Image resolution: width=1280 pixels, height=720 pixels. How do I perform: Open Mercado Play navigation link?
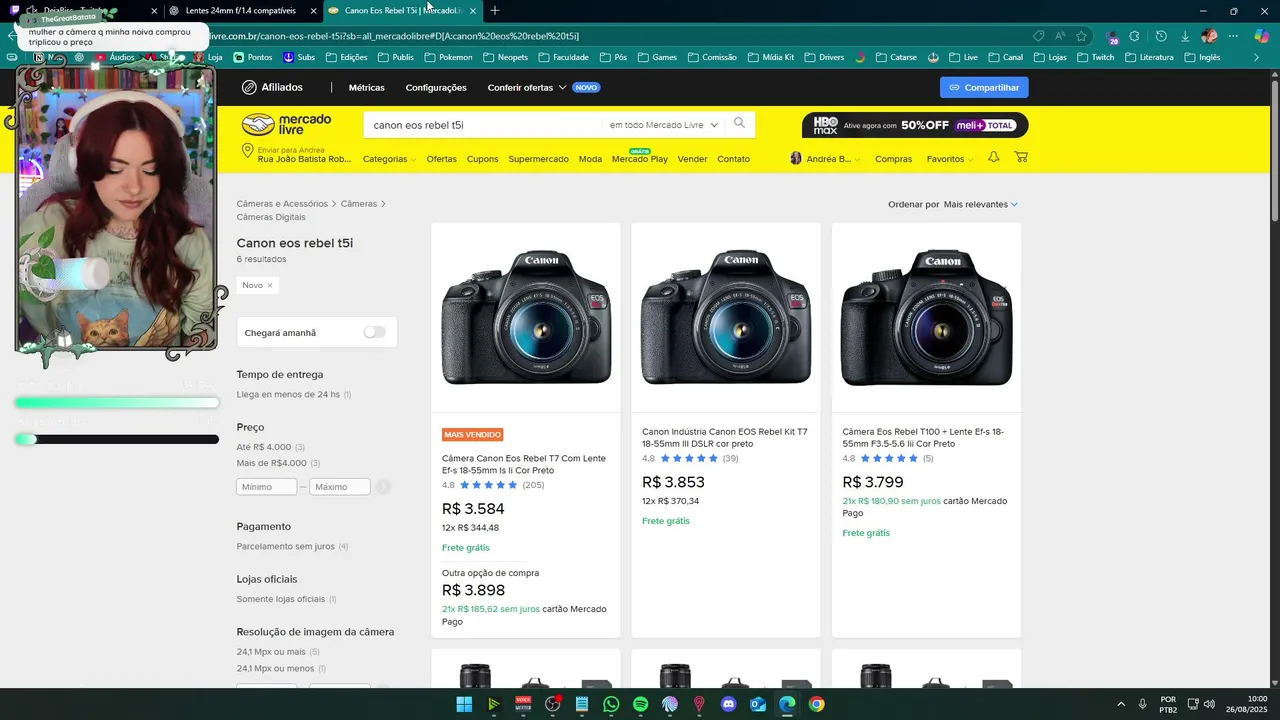[640, 159]
